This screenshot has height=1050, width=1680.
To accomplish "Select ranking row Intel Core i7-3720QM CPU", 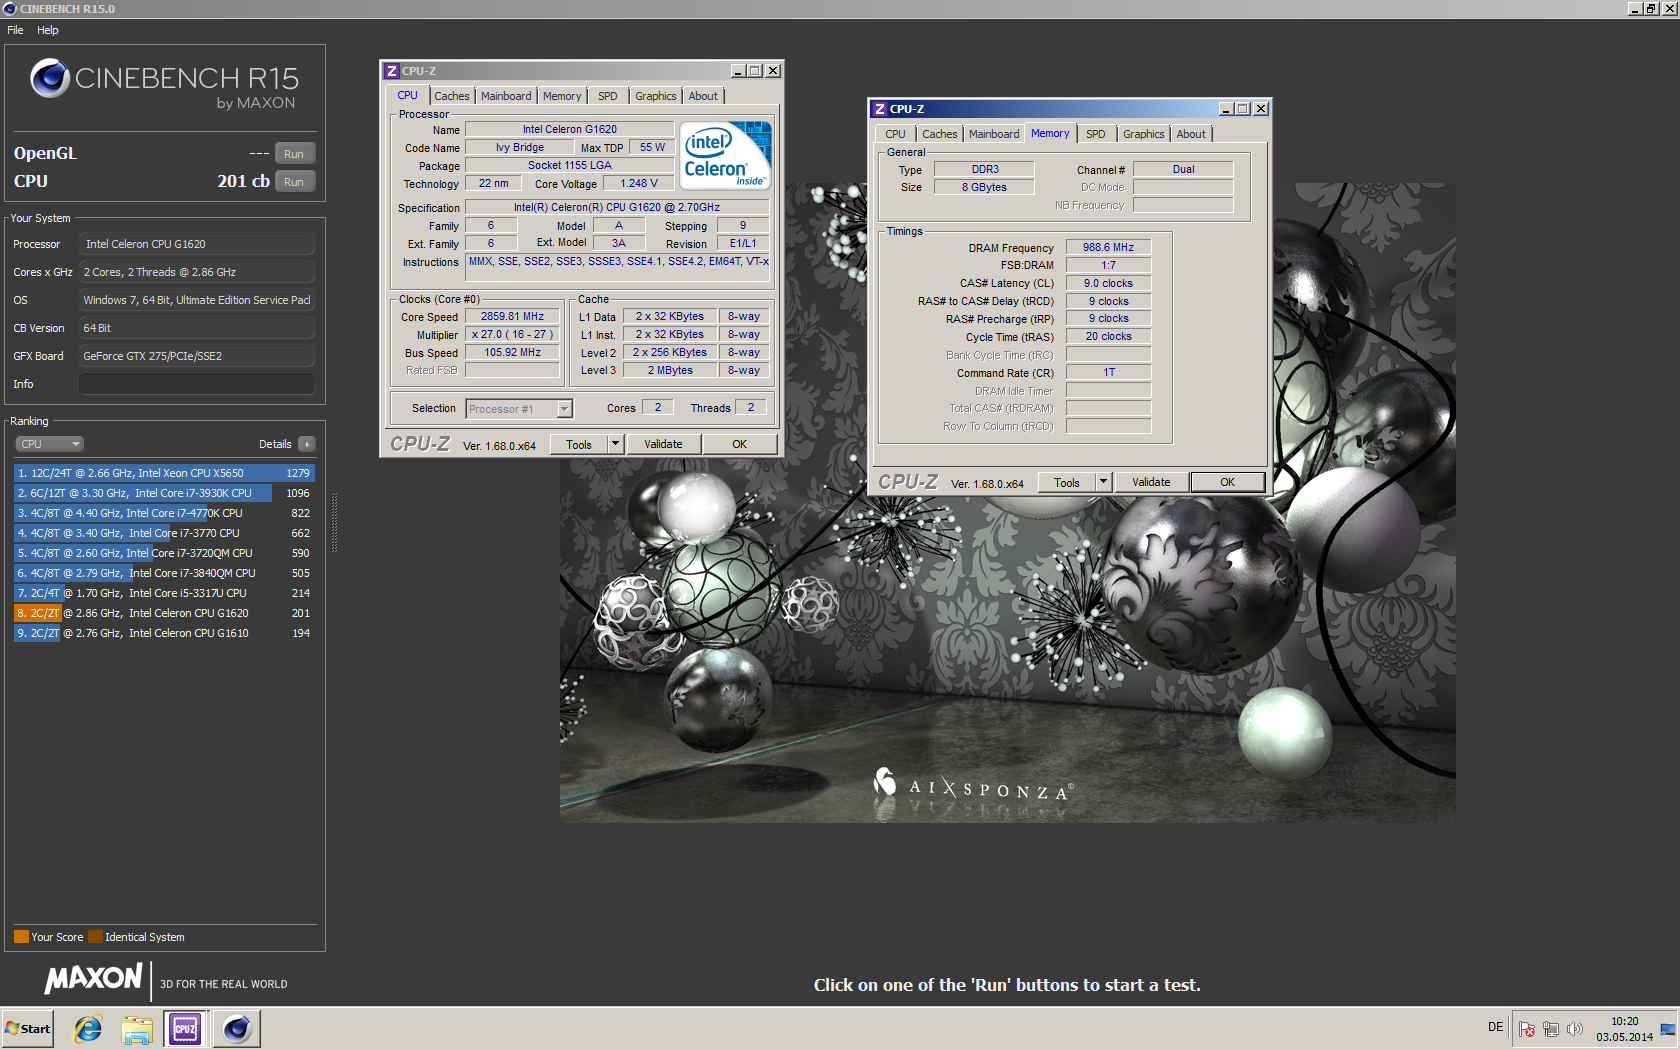I will coord(164,553).
